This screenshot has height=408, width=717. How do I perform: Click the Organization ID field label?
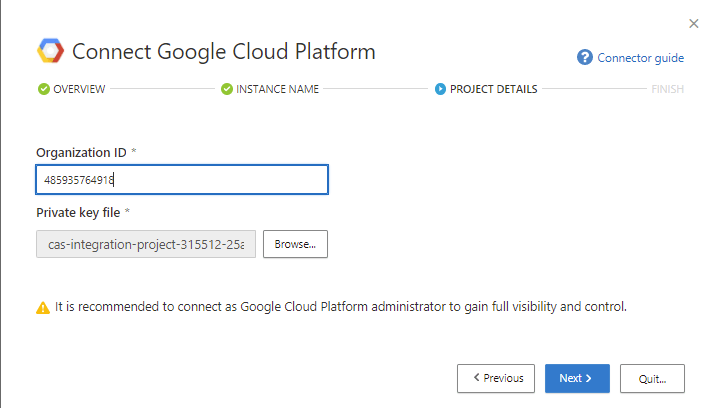coord(81,152)
